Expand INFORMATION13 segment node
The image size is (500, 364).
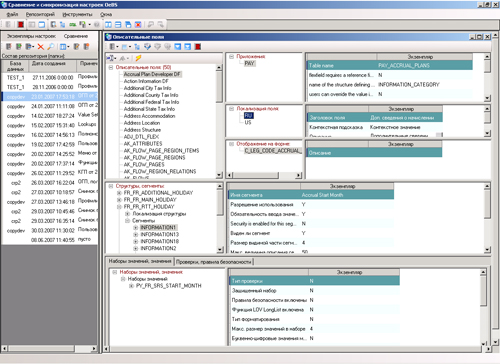136,235
